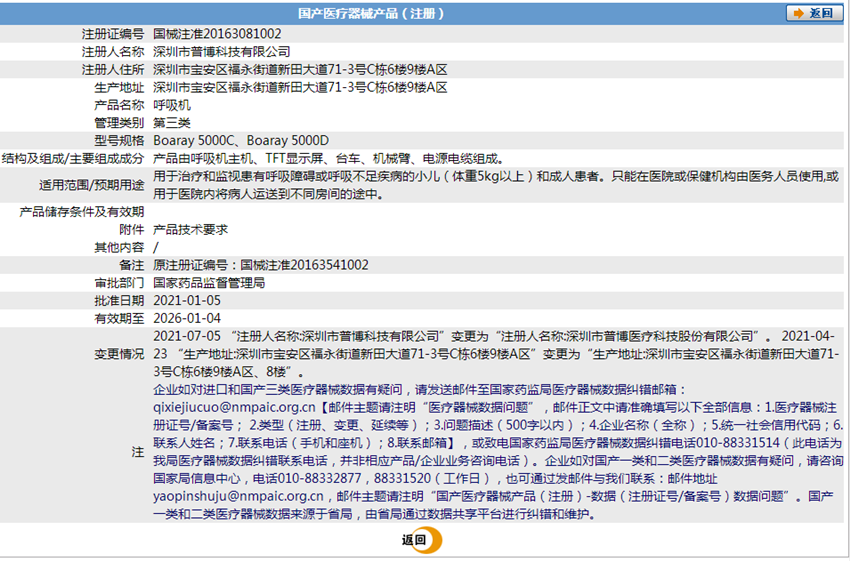Select product name 呼吸机

point(172,105)
